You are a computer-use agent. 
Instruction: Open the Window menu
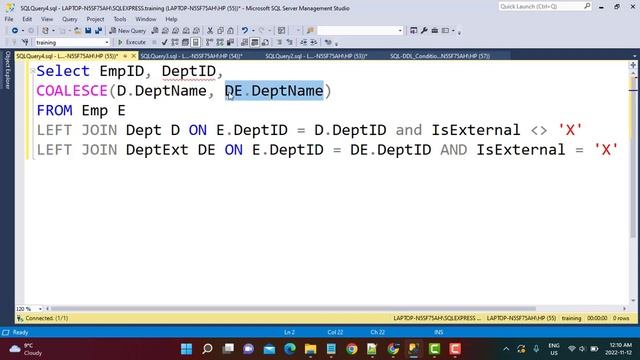[146, 19]
